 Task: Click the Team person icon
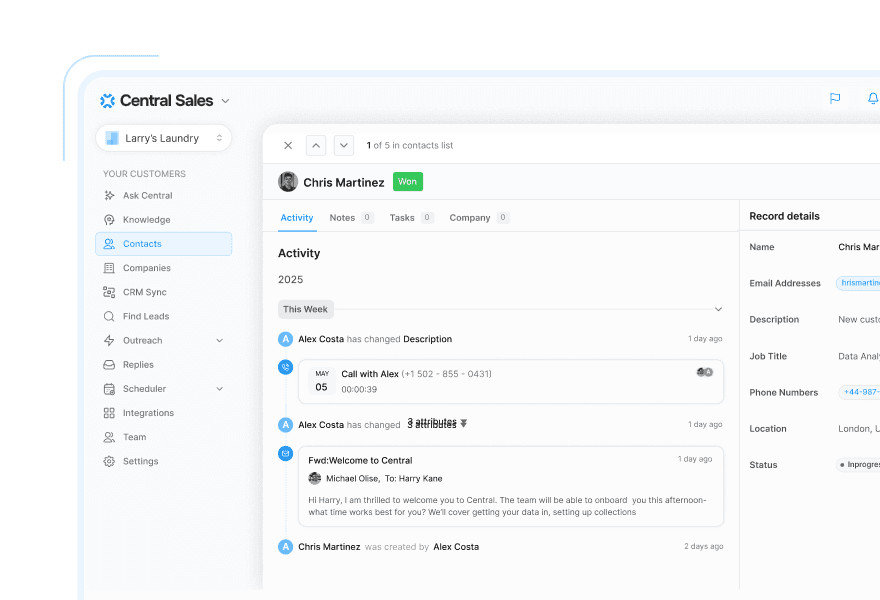pyautogui.click(x=109, y=437)
